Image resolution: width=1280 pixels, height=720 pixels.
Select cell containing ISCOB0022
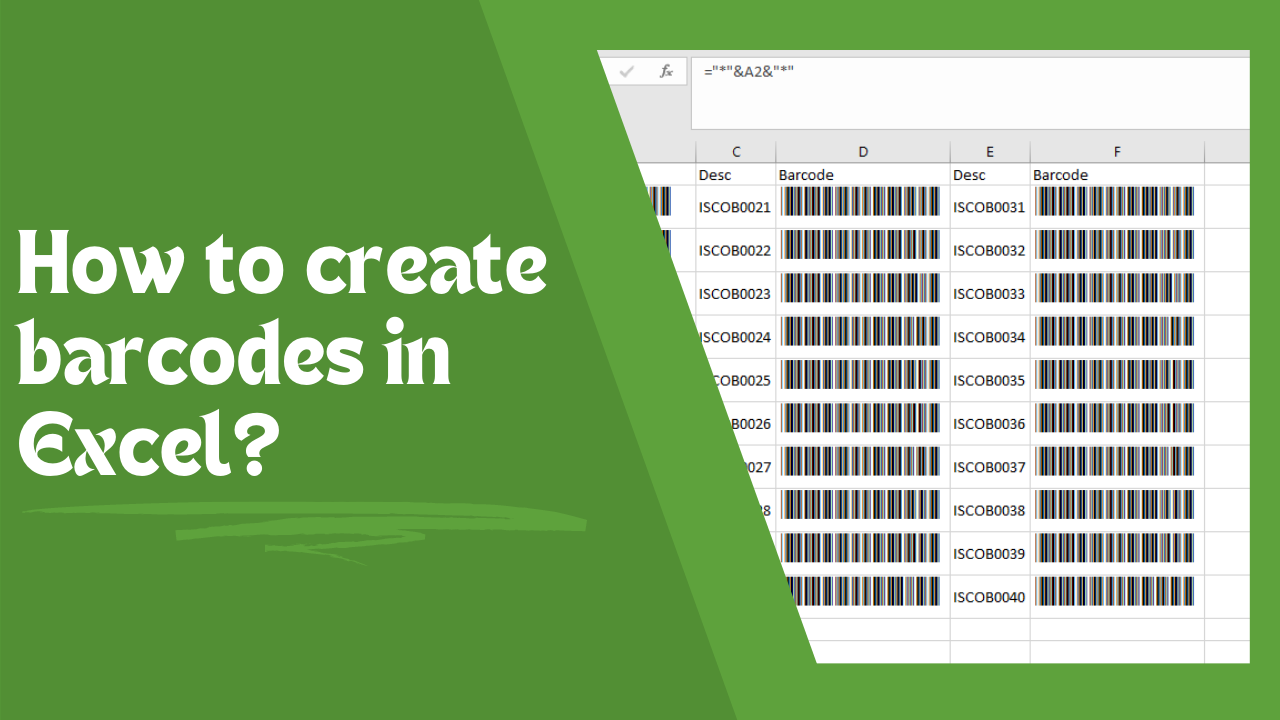coord(736,250)
